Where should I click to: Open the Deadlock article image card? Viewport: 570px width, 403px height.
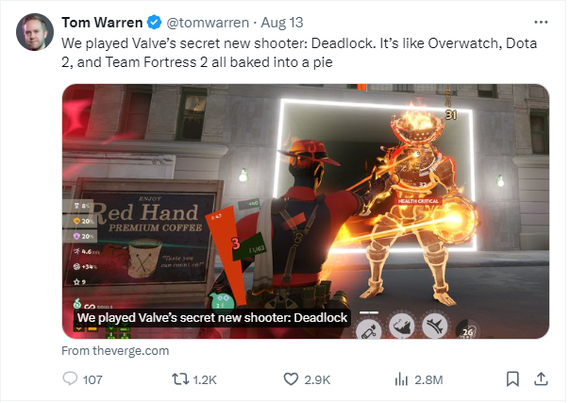[306, 211]
